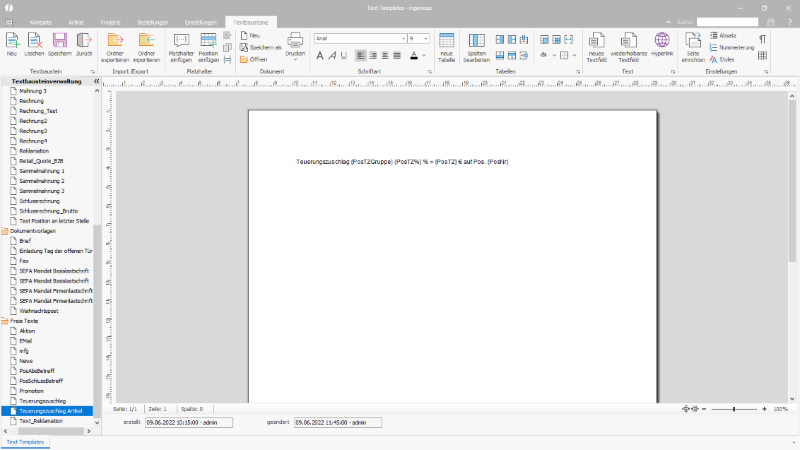
Task: Create a new Textbaustein with Neu
Action: coord(12,44)
